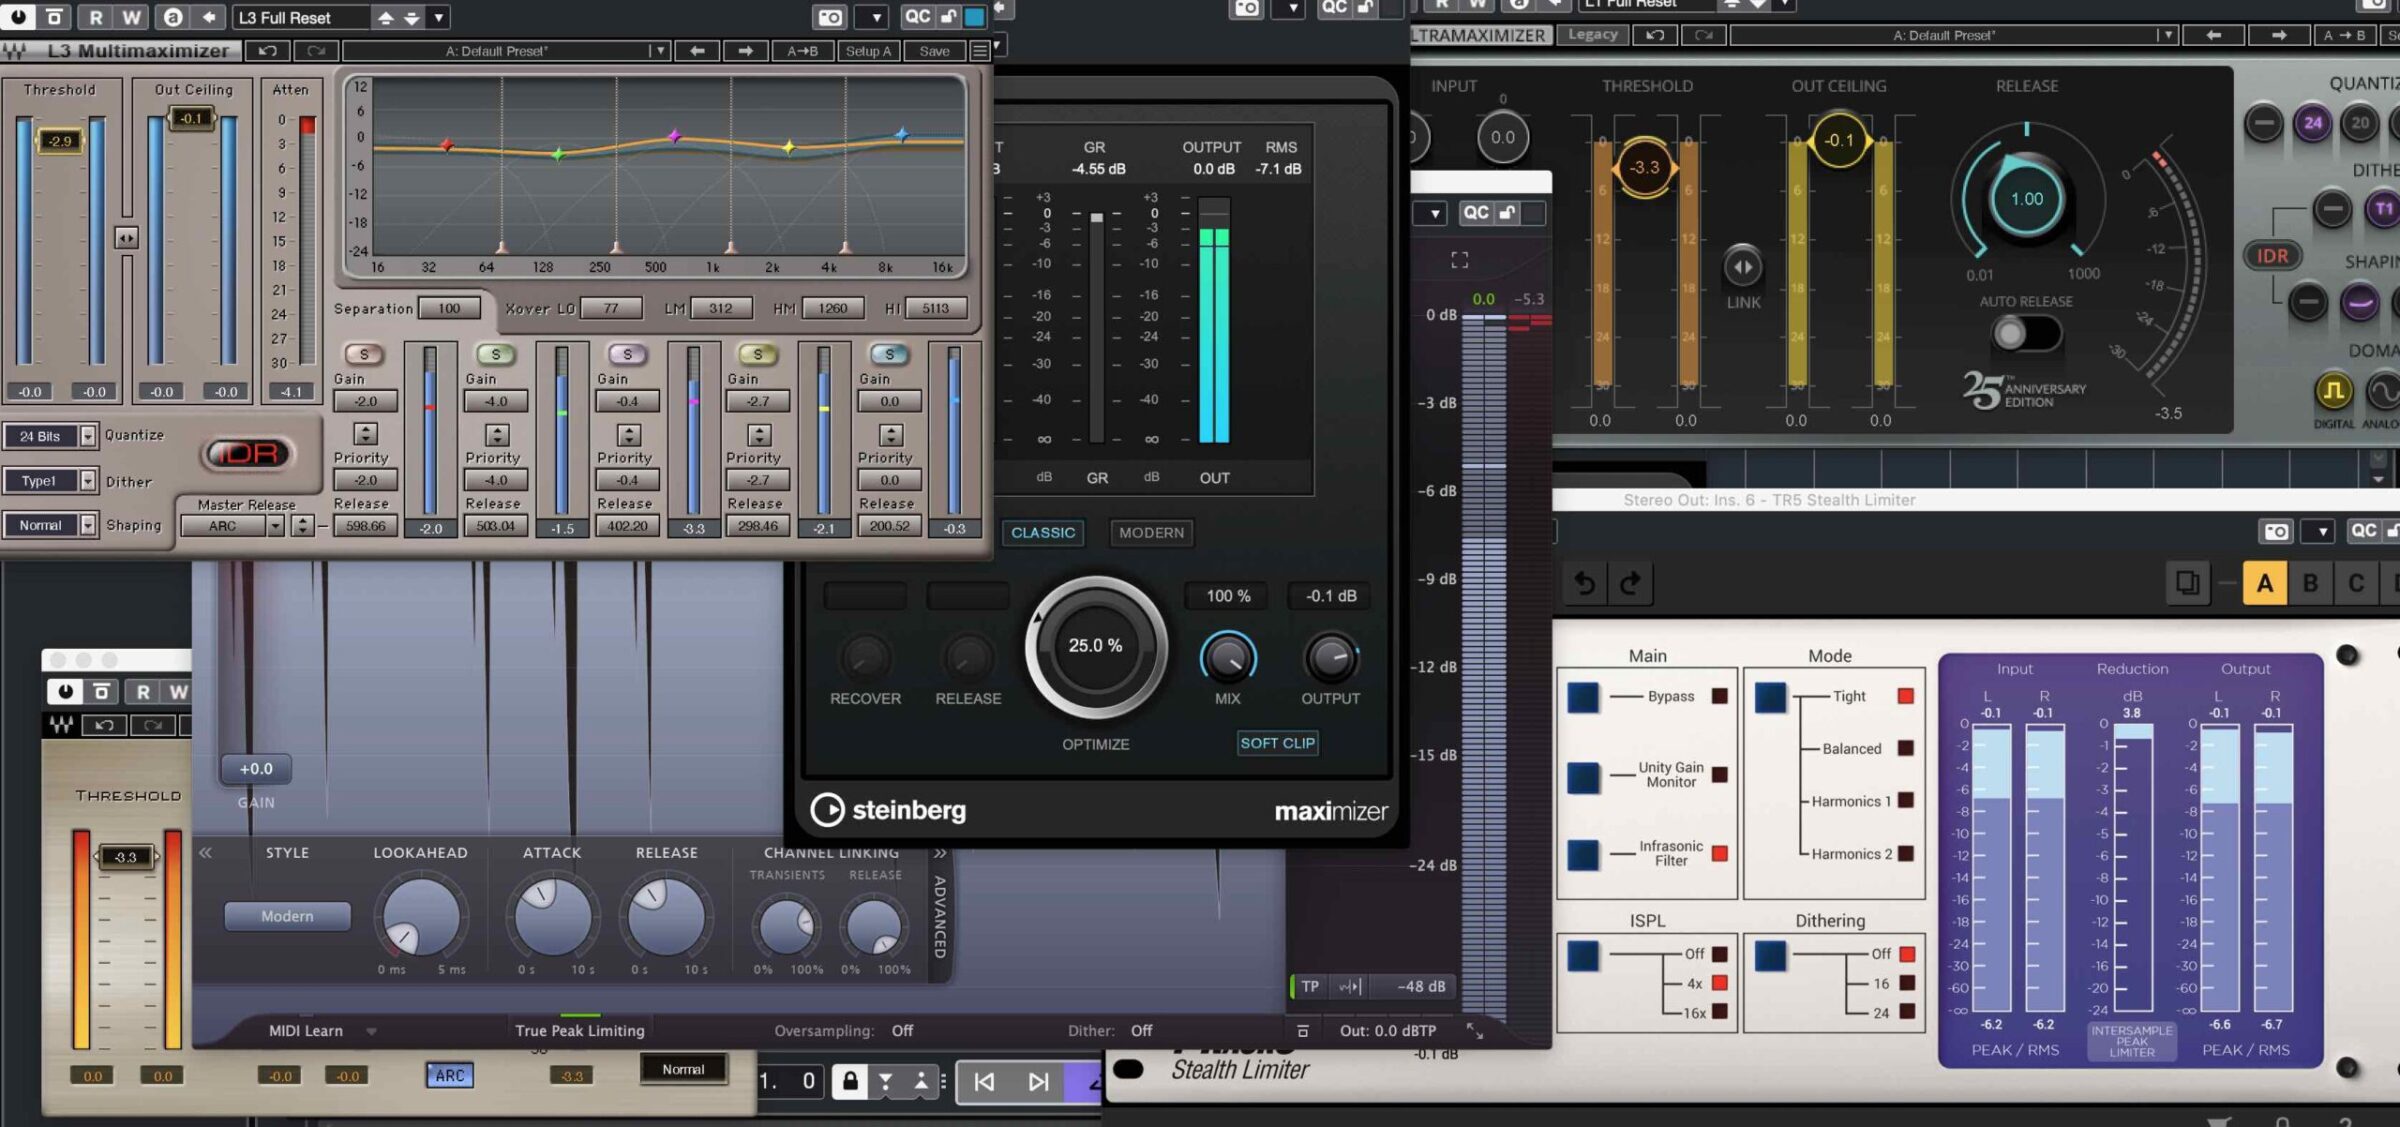Toggle threshold/ceiling link arrows in L3 Multimaximizer
The image size is (2400, 1127).
(126, 238)
